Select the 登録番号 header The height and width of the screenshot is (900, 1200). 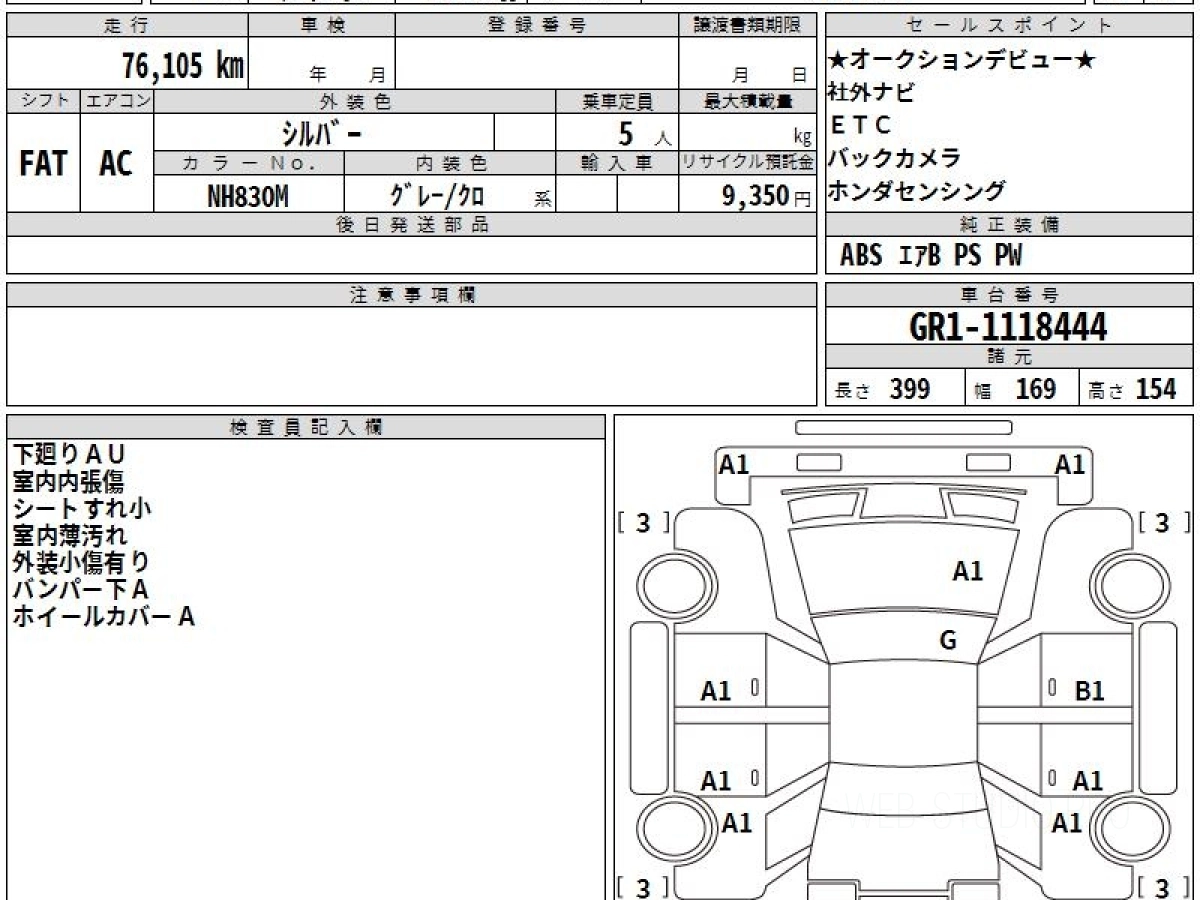click(537, 26)
